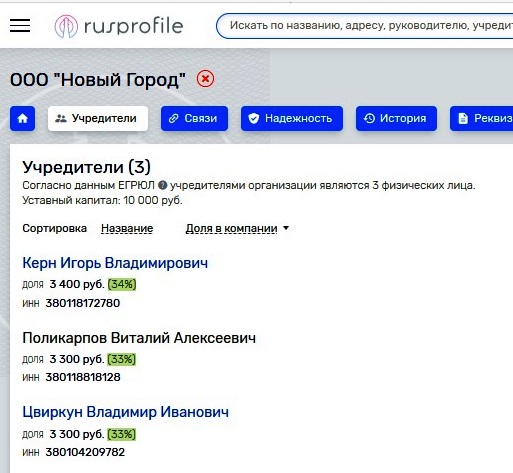The height and width of the screenshot is (473, 513).
Task: Click the shield icon in Надежность
Action: [x=254, y=118]
